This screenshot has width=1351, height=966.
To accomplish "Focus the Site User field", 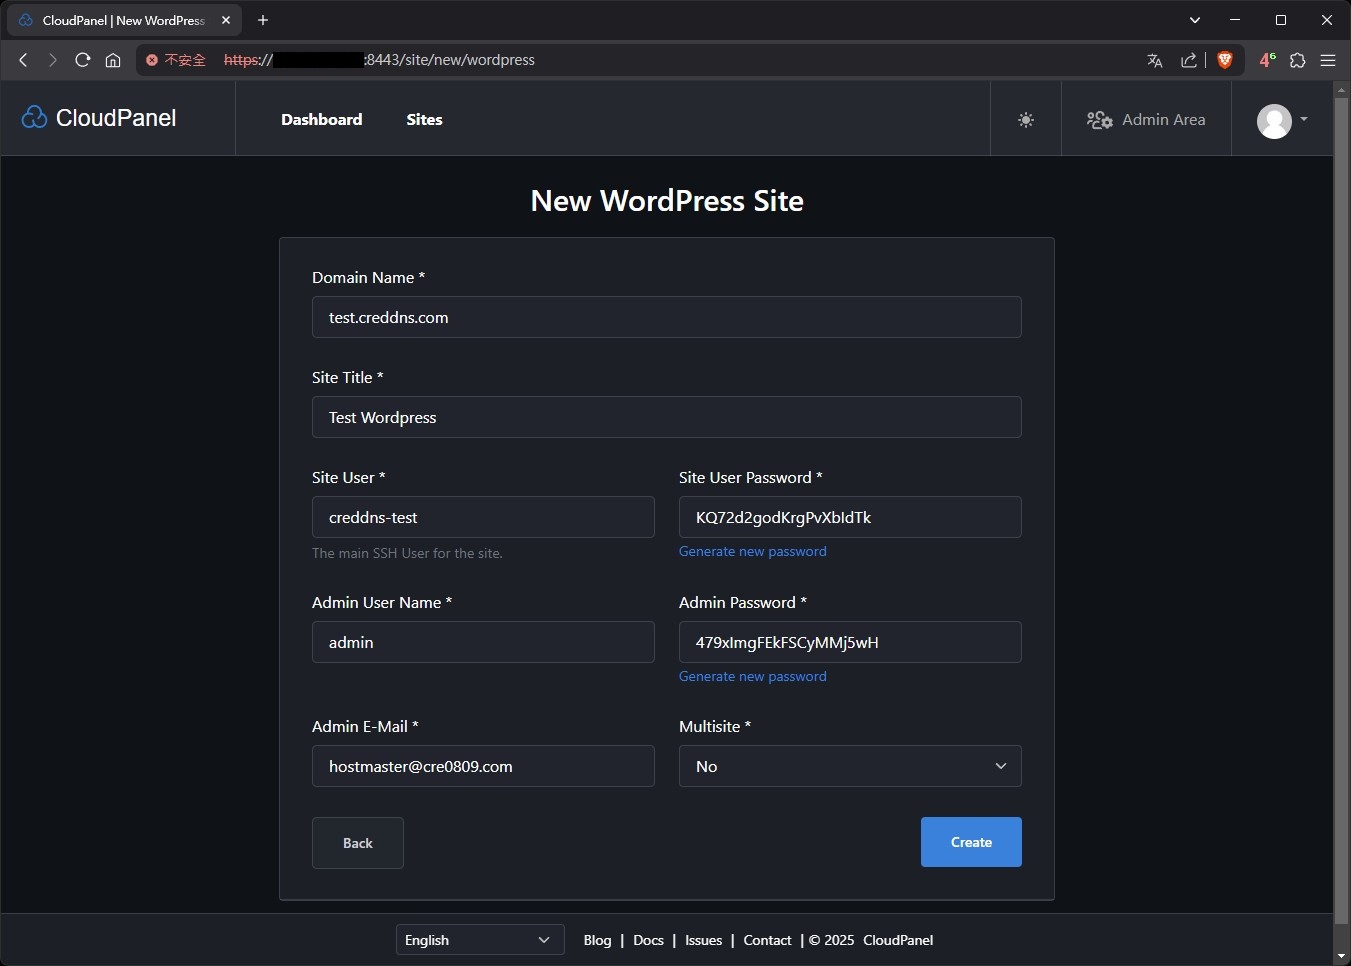I will point(483,517).
